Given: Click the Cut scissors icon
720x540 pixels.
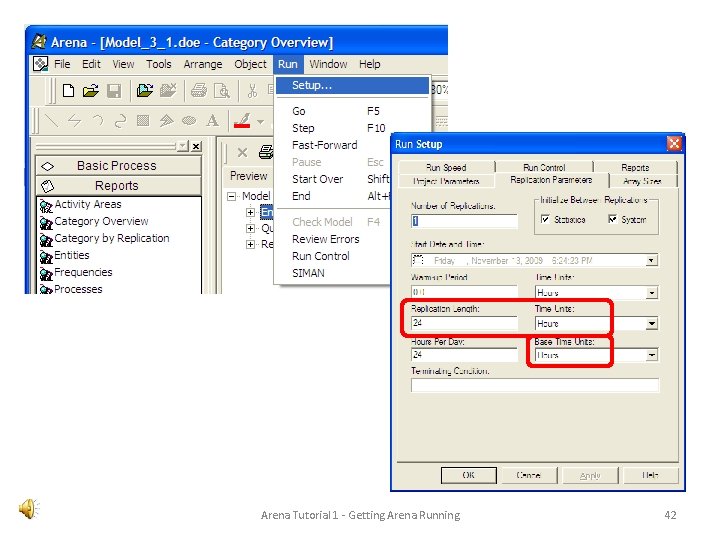Looking at the screenshot, I should pos(252,90).
